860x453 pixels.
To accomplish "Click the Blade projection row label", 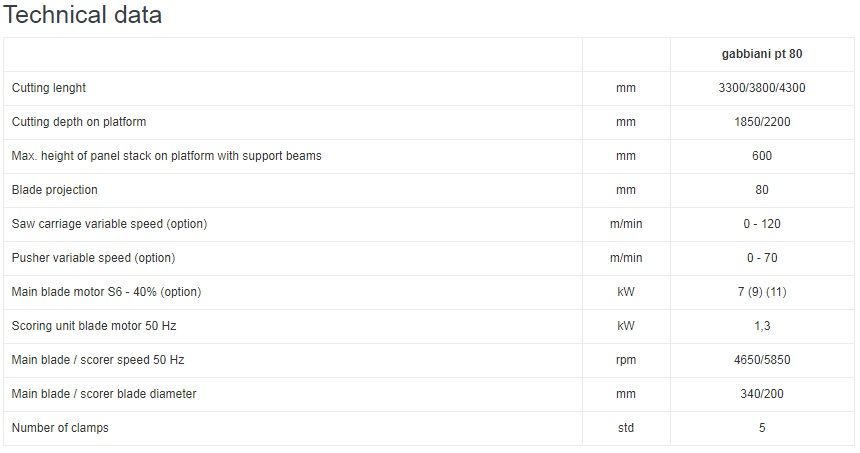I will pos(55,190).
